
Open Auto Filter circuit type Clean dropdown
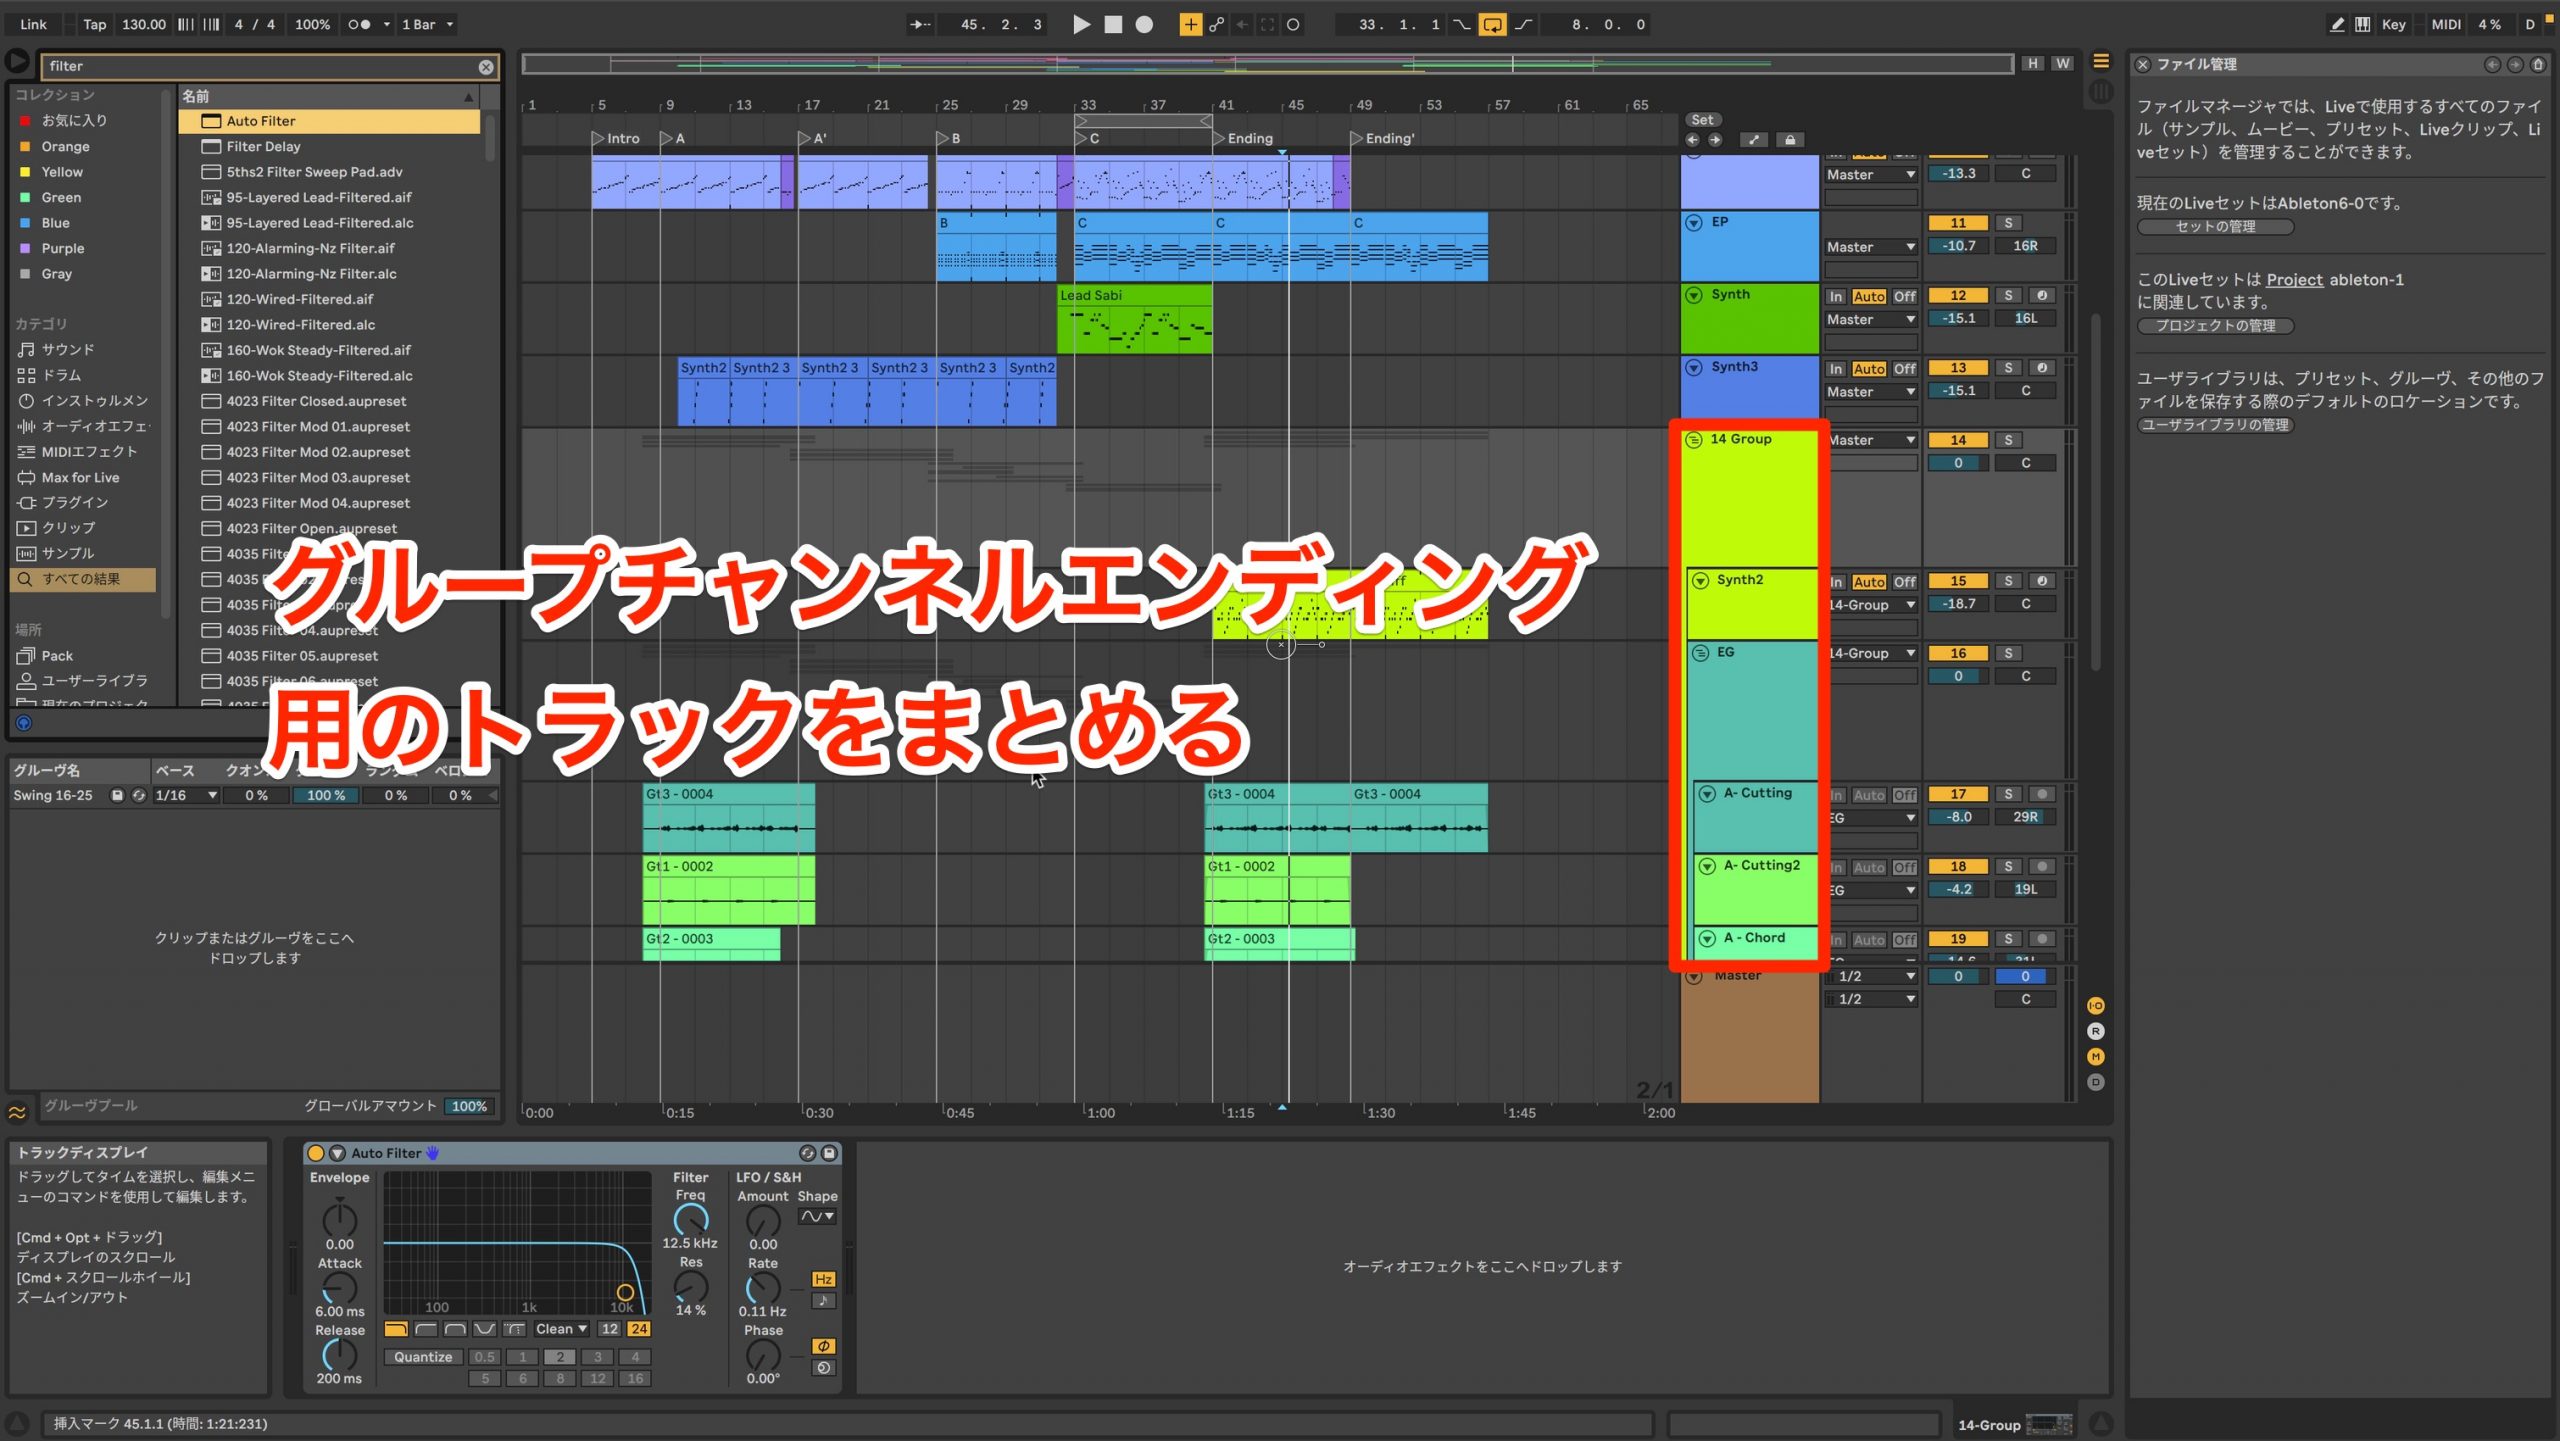point(561,1329)
